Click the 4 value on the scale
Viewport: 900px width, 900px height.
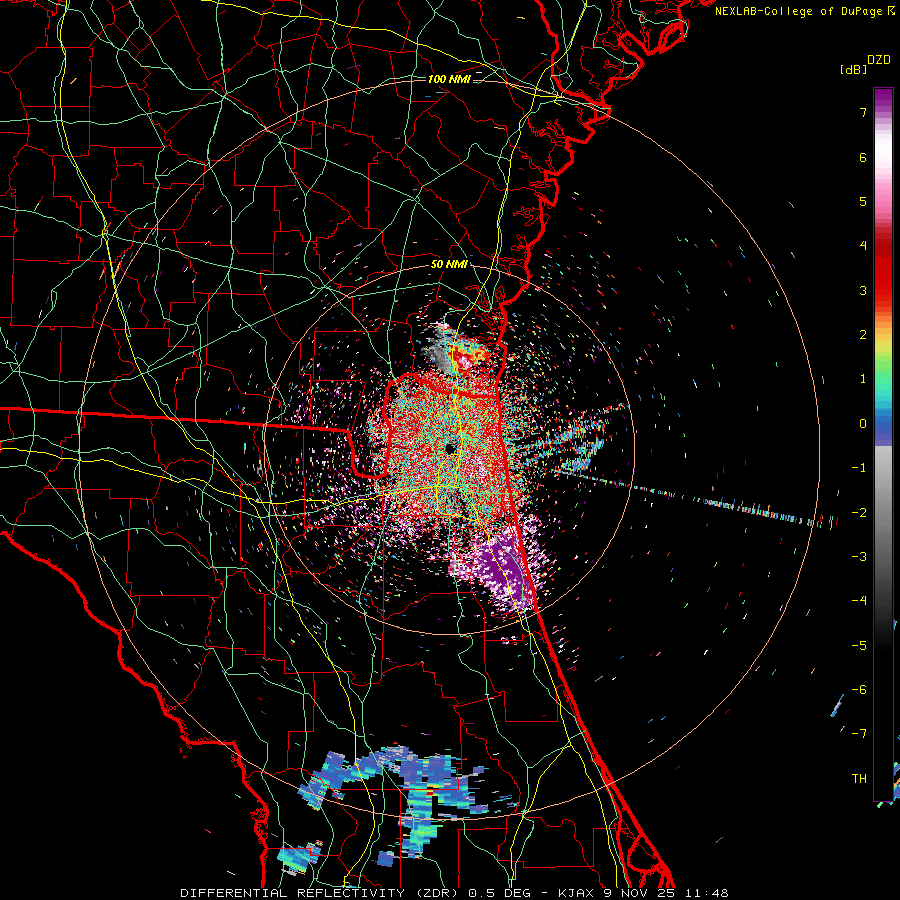(x=863, y=246)
